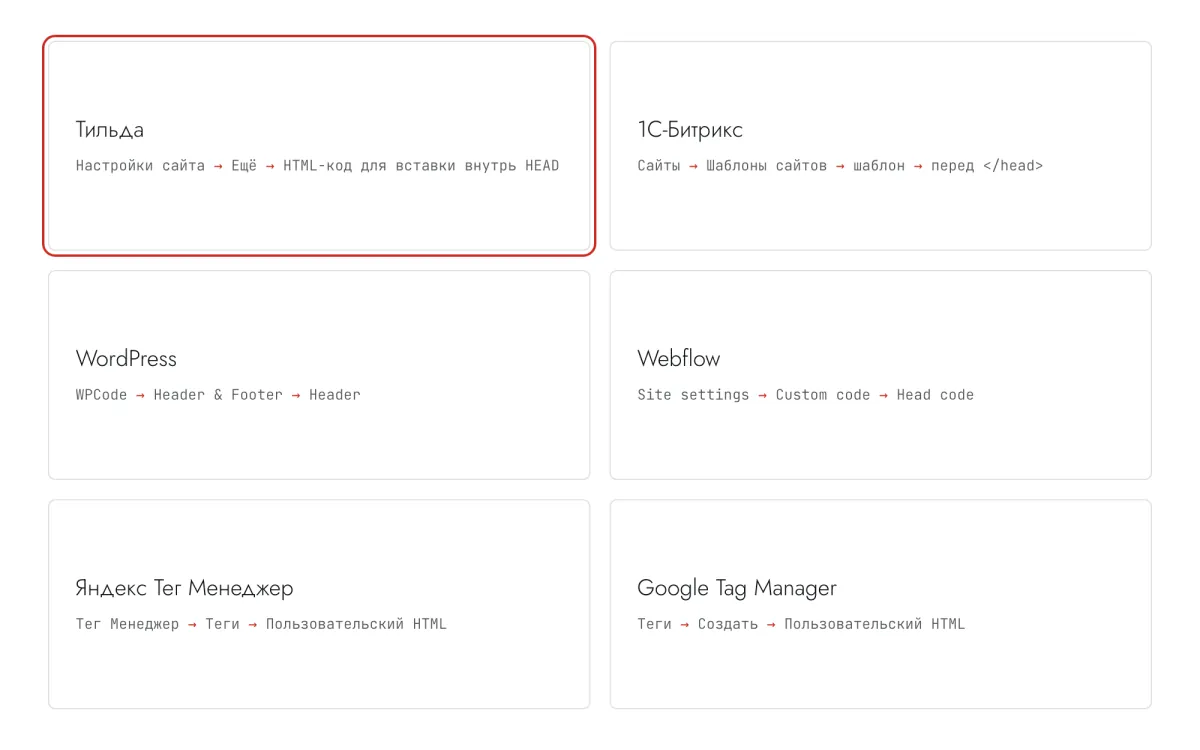This screenshot has height=750, width=1200.
Task: Open the Google Tag Manager card
Action: click(x=880, y=604)
